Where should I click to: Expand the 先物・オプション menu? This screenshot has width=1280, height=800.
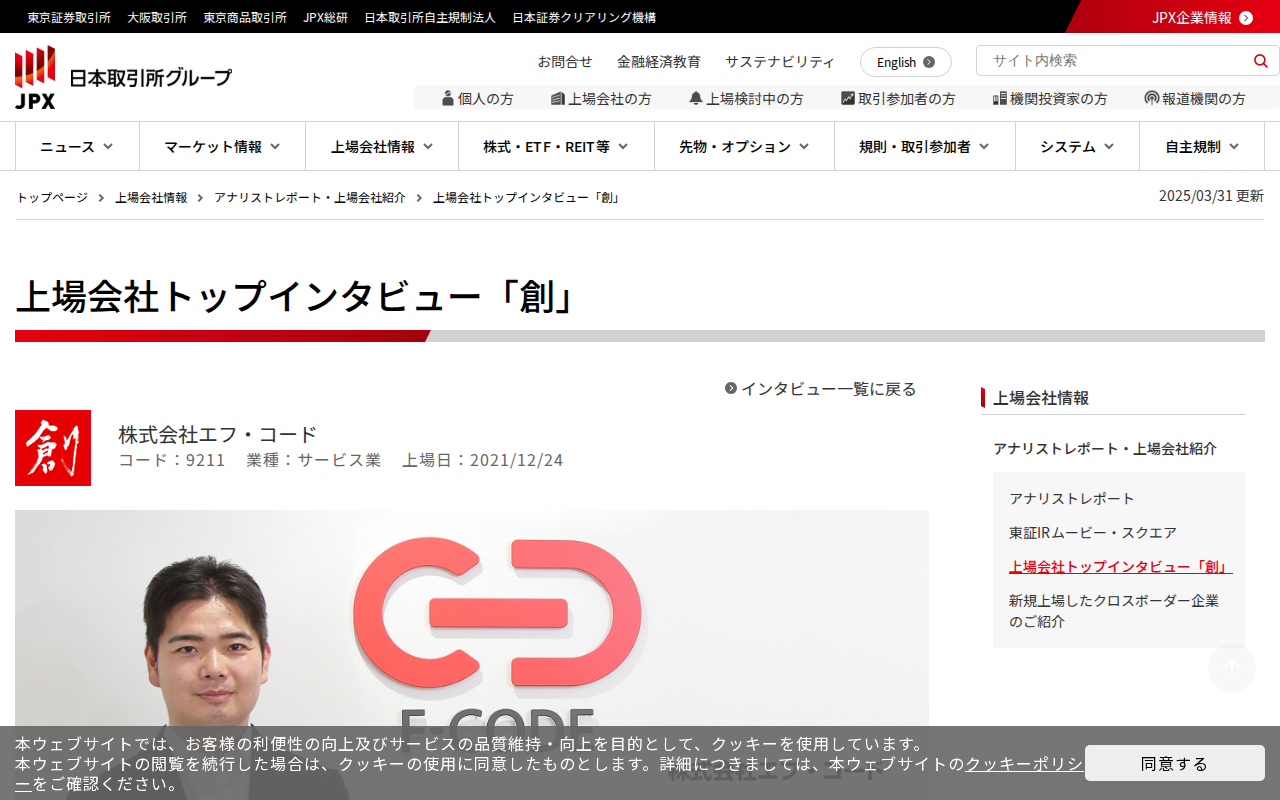[744, 146]
